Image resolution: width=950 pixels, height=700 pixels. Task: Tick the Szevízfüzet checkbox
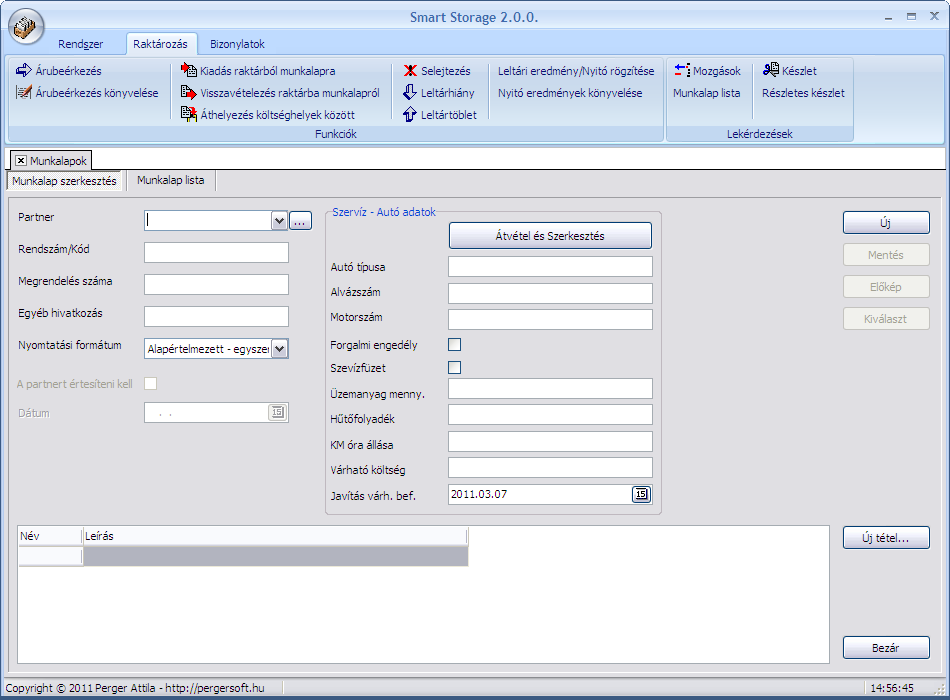455,368
